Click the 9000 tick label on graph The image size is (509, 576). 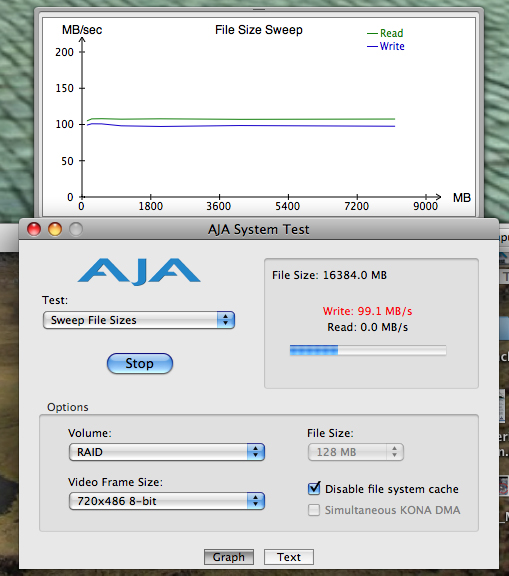point(425,206)
